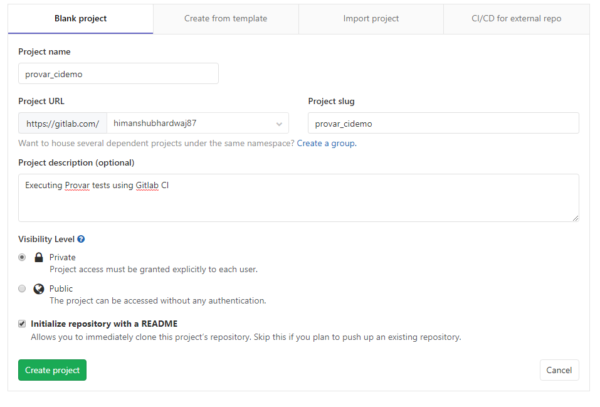Focus the Project name input field

click(x=118, y=73)
